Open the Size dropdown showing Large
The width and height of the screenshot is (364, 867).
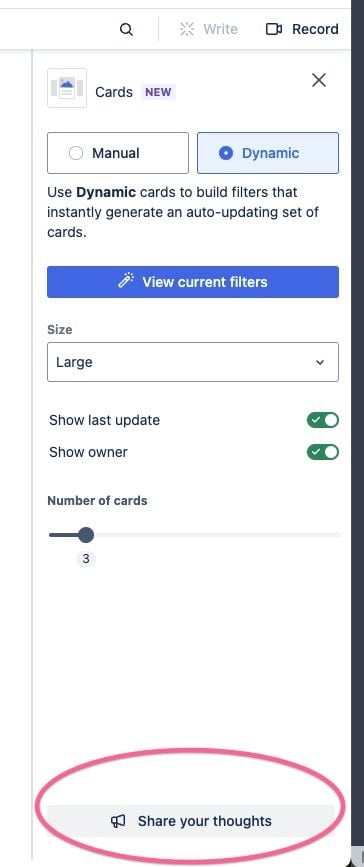(193, 362)
